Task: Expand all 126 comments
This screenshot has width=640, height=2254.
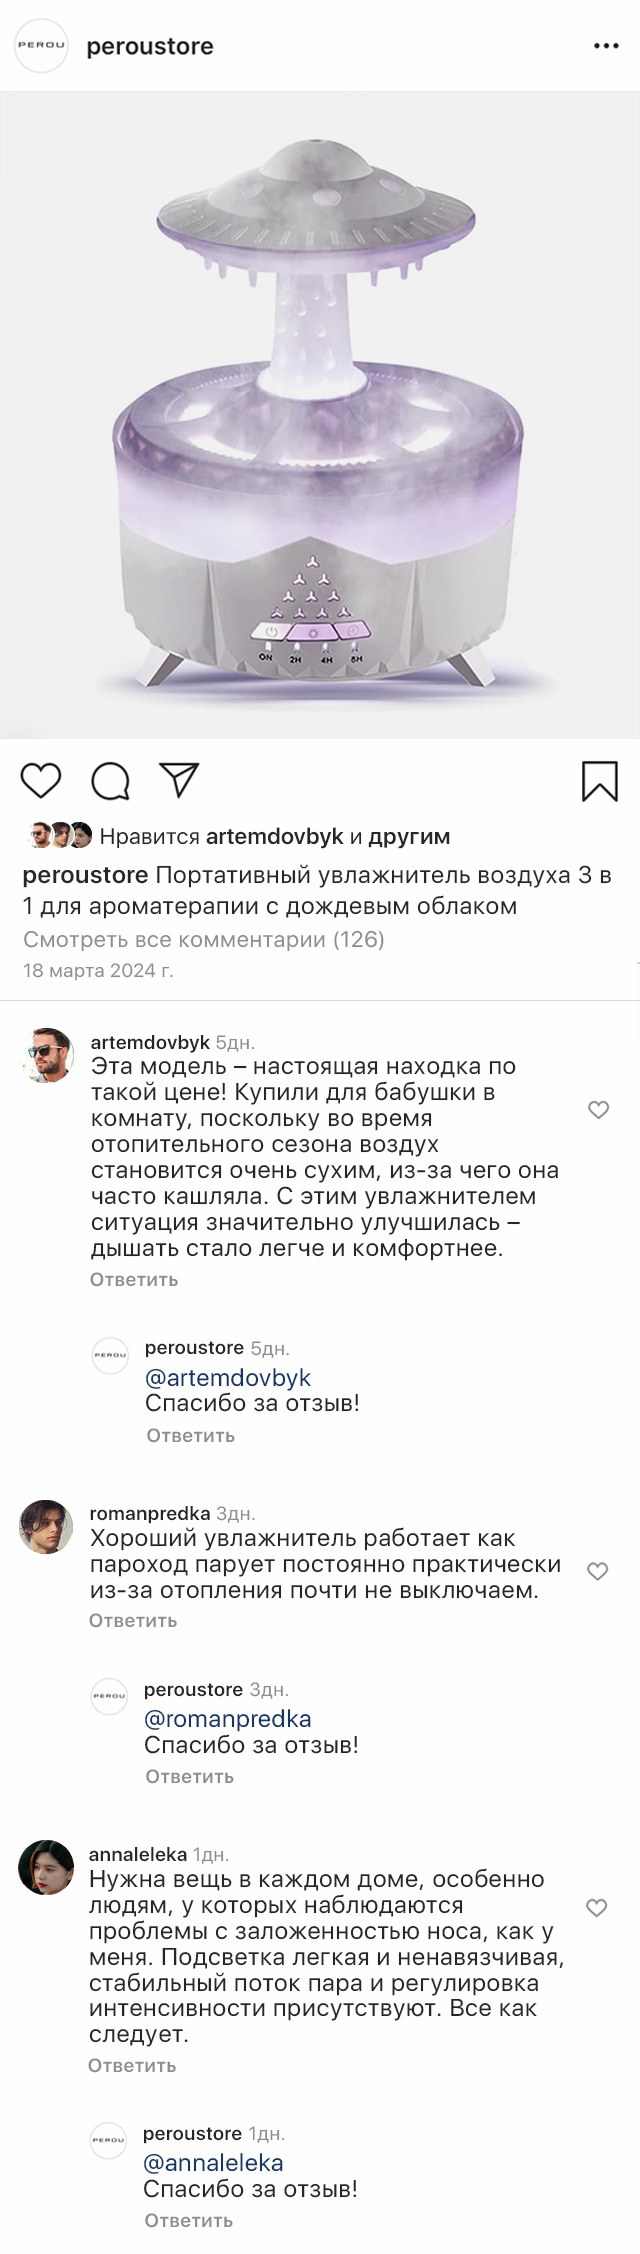Action: click(204, 939)
